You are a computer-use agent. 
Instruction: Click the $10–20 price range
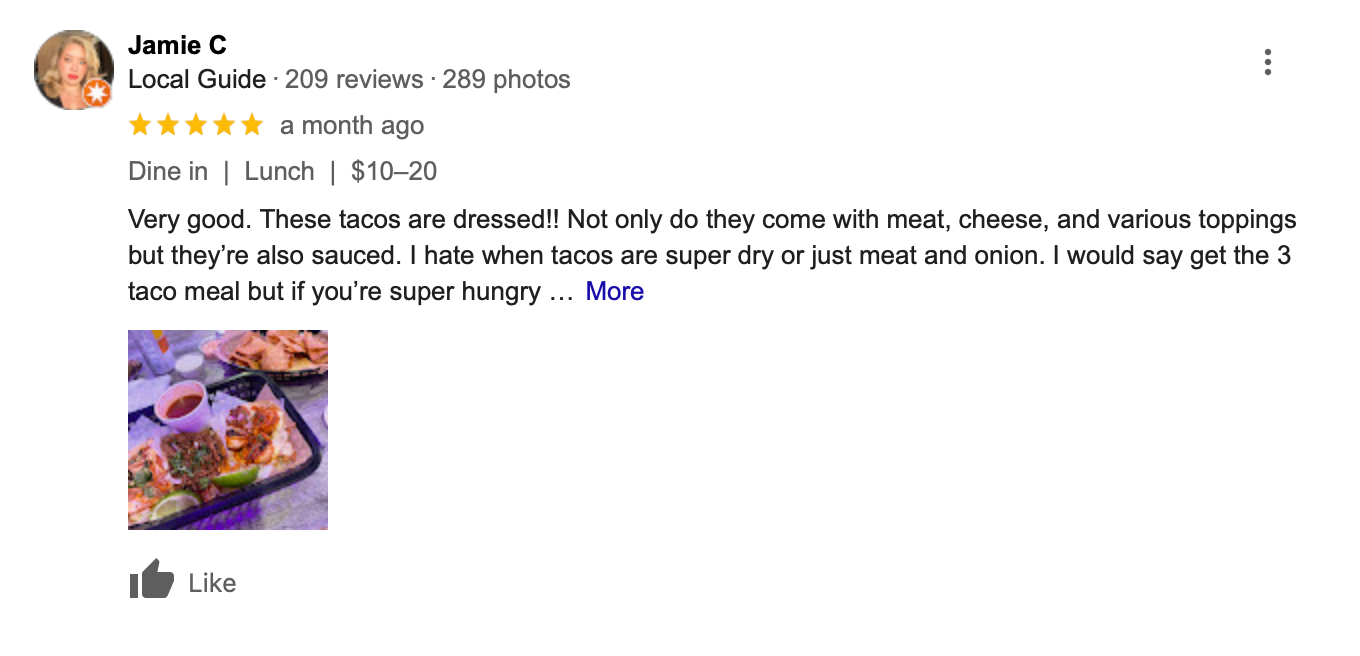[x=394, y=172]
